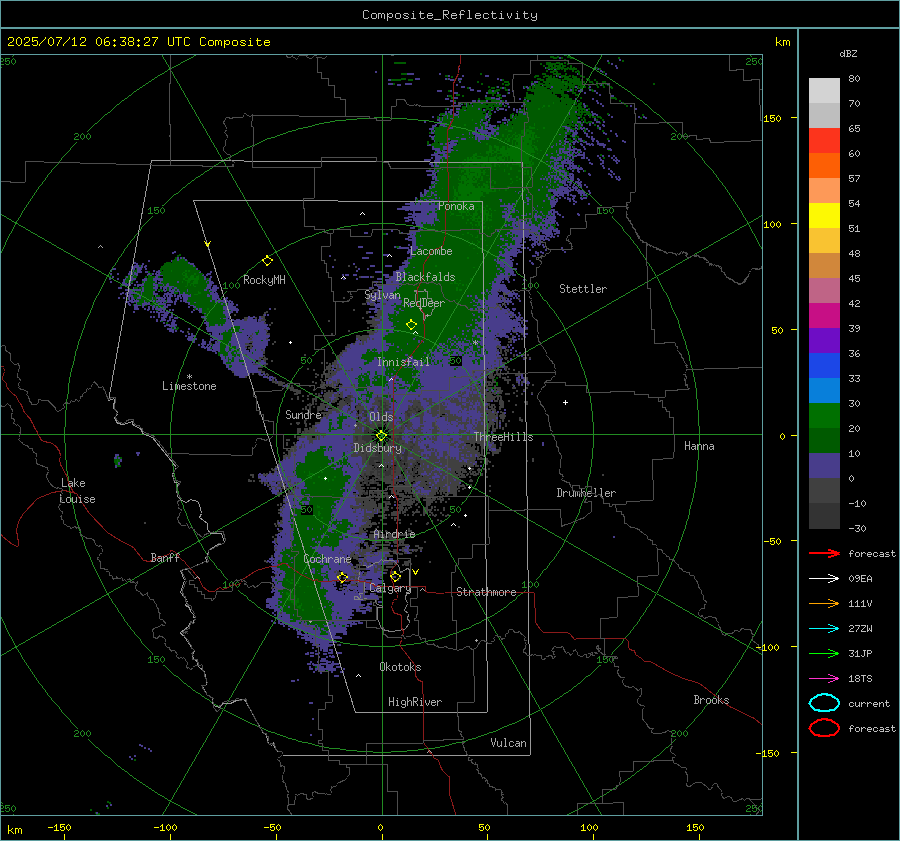Click the cyan current ellipse icon
This screenshot has width=900, height=841.
point(824,703)
